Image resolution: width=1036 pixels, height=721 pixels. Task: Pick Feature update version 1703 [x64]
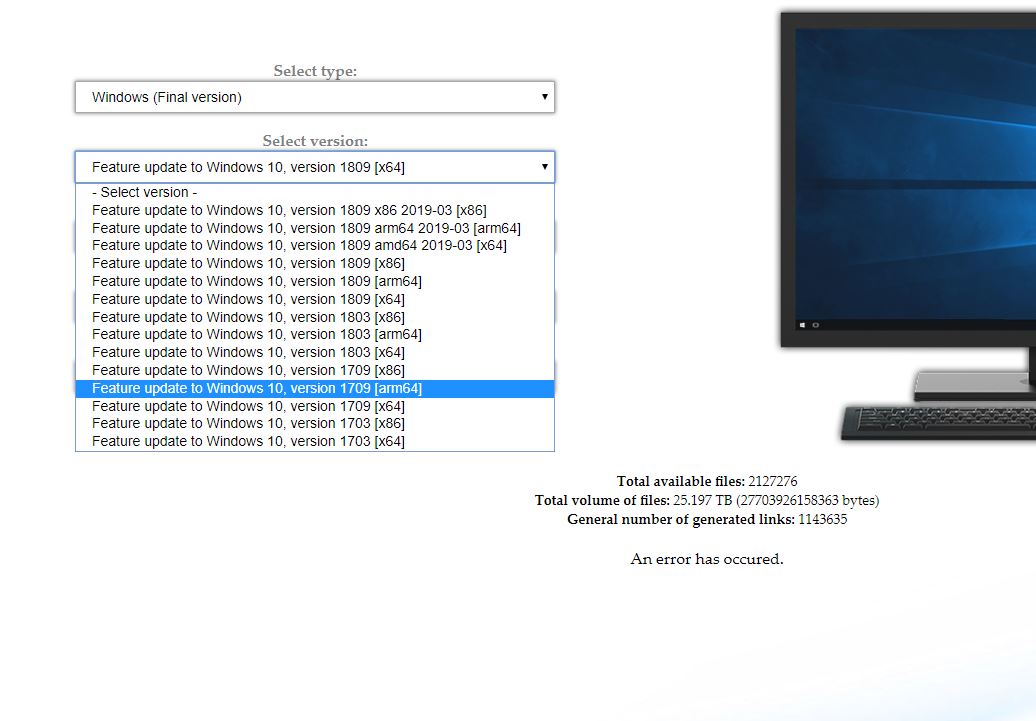pyautogui.click(x=314, y=441)
